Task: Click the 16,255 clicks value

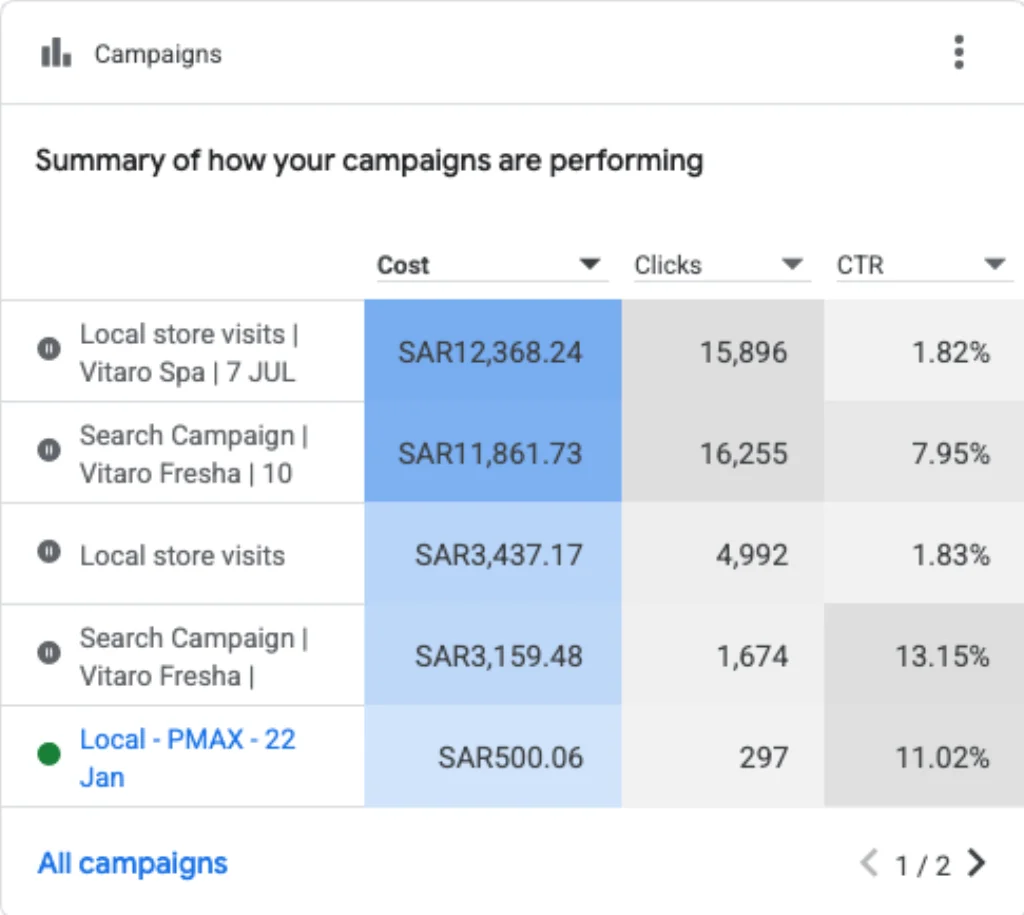Action: coord(743,453)
